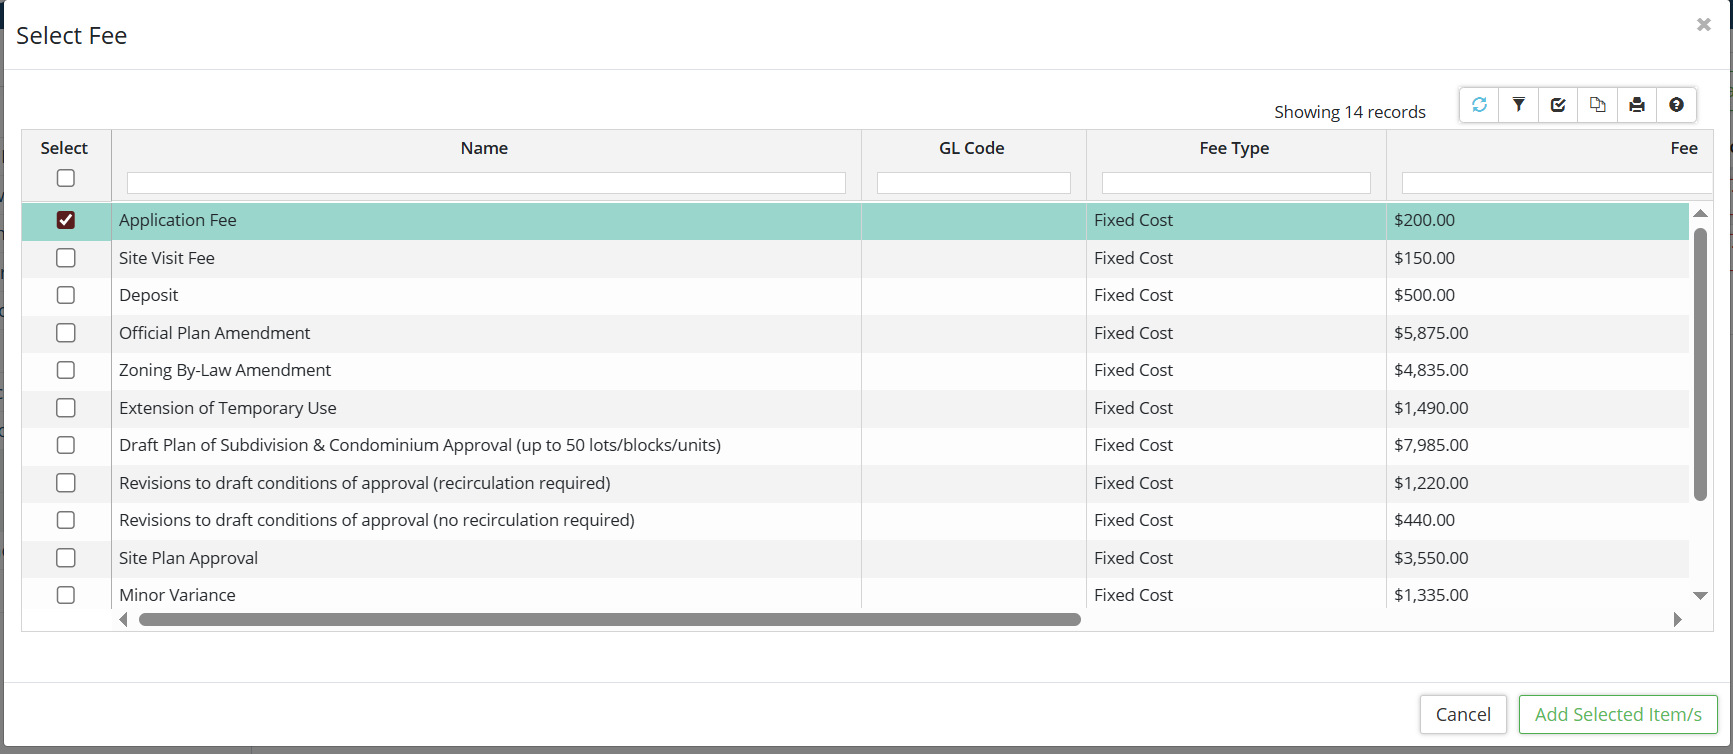Viewport: 1733px width, 754px height.
Task: Click the Zoning By-Law Amendment name
Action: [225, 370]
